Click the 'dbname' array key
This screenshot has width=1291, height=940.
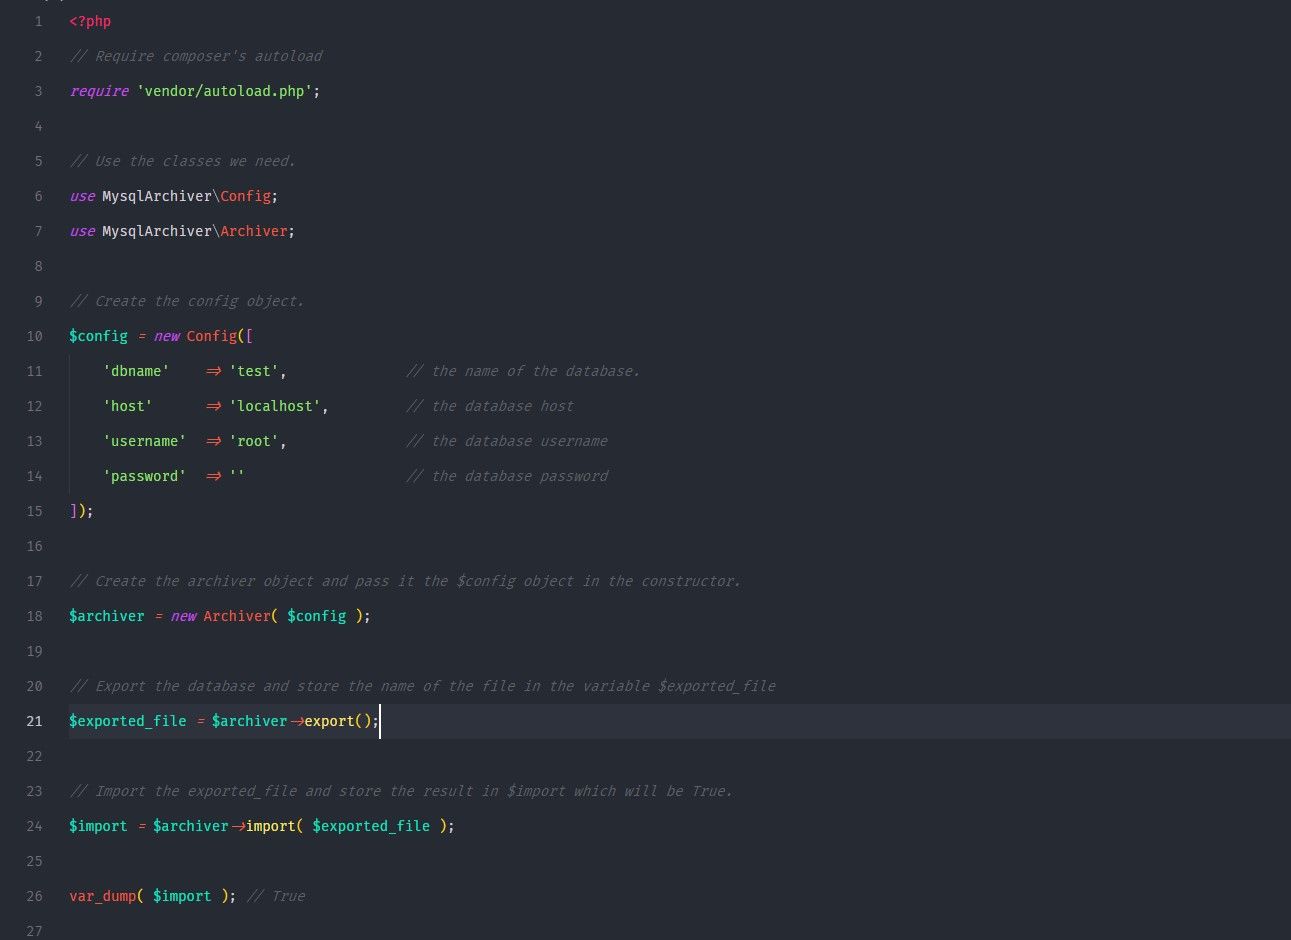(136, 371)
